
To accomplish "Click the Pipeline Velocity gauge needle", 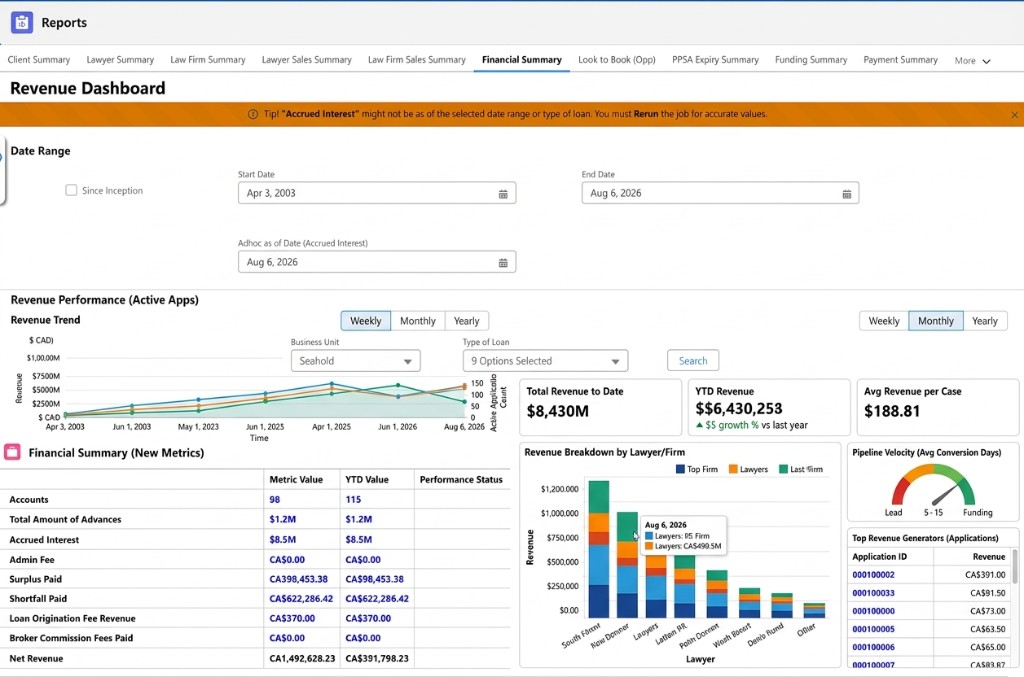I will pyautogui.click(x=945, y=494).
